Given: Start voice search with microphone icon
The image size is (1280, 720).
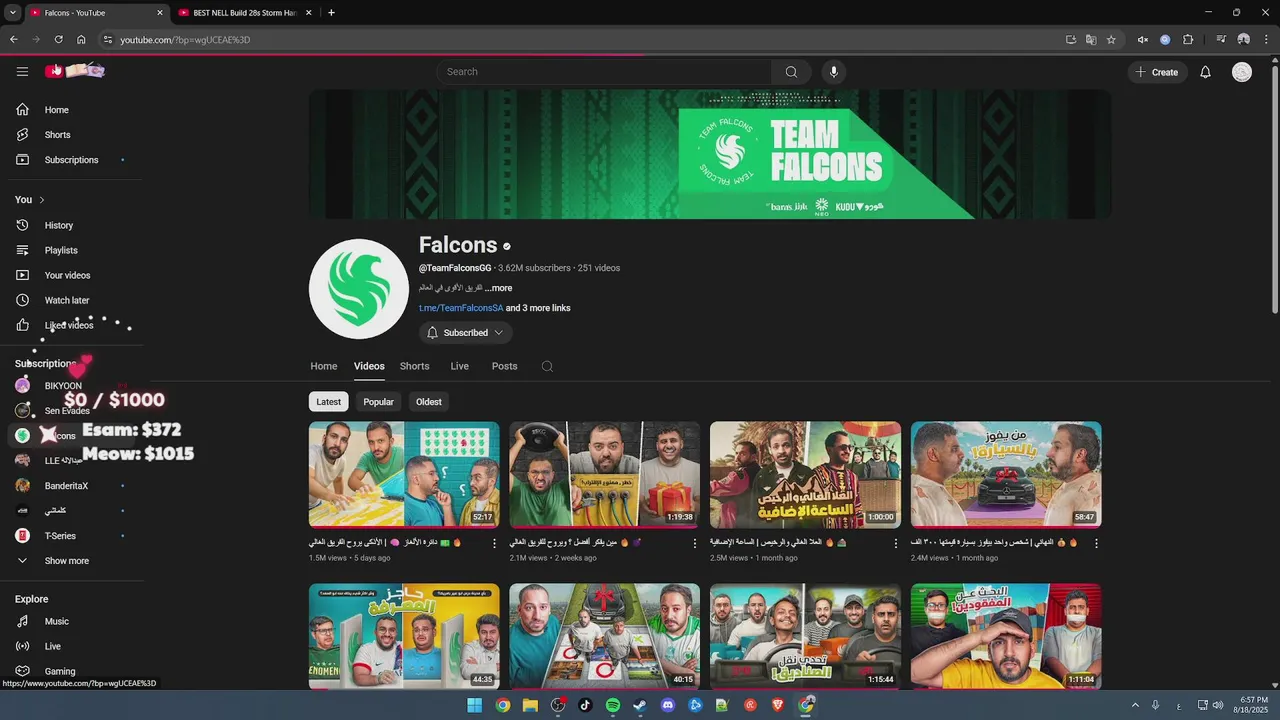Looking at the screenshot, I should coord(833,72).
